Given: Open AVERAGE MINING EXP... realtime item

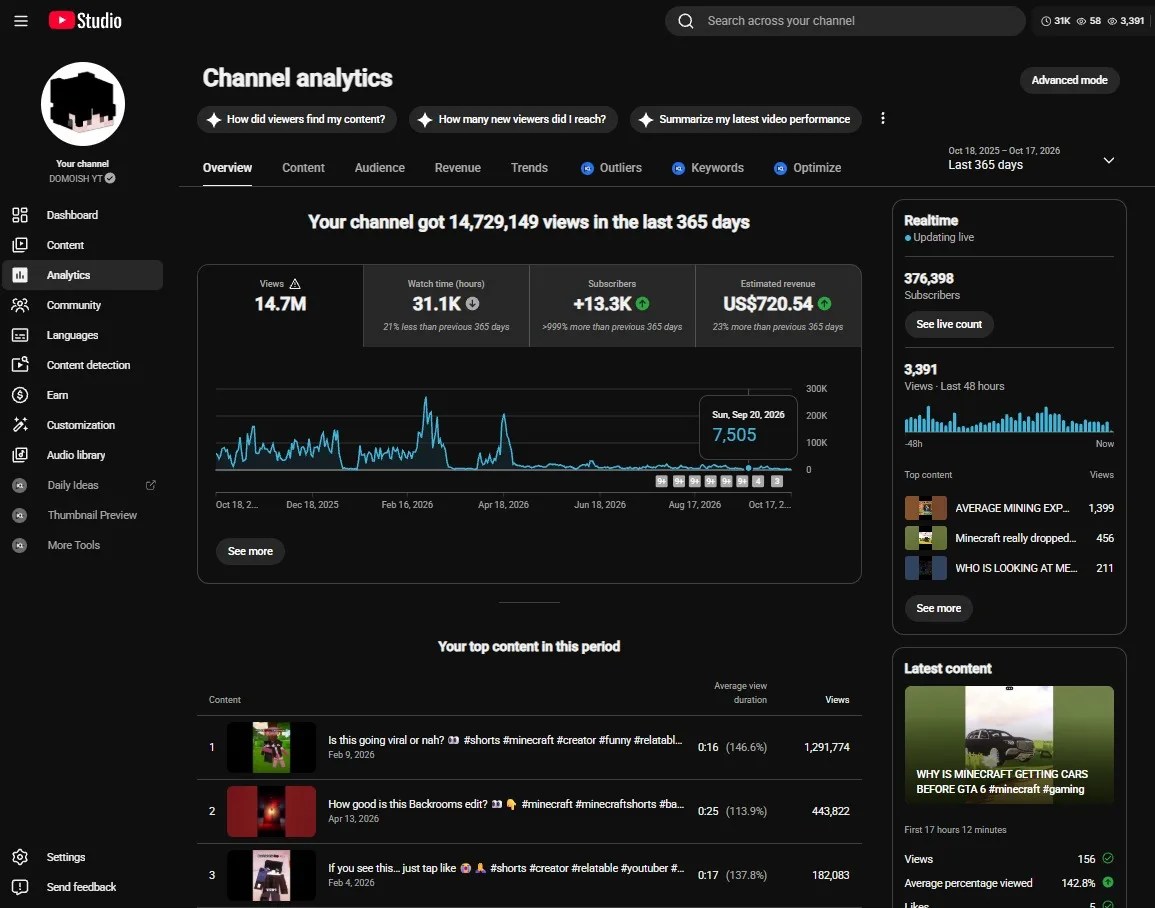Looking at the screenshot, I should [x=1008, y=508].
